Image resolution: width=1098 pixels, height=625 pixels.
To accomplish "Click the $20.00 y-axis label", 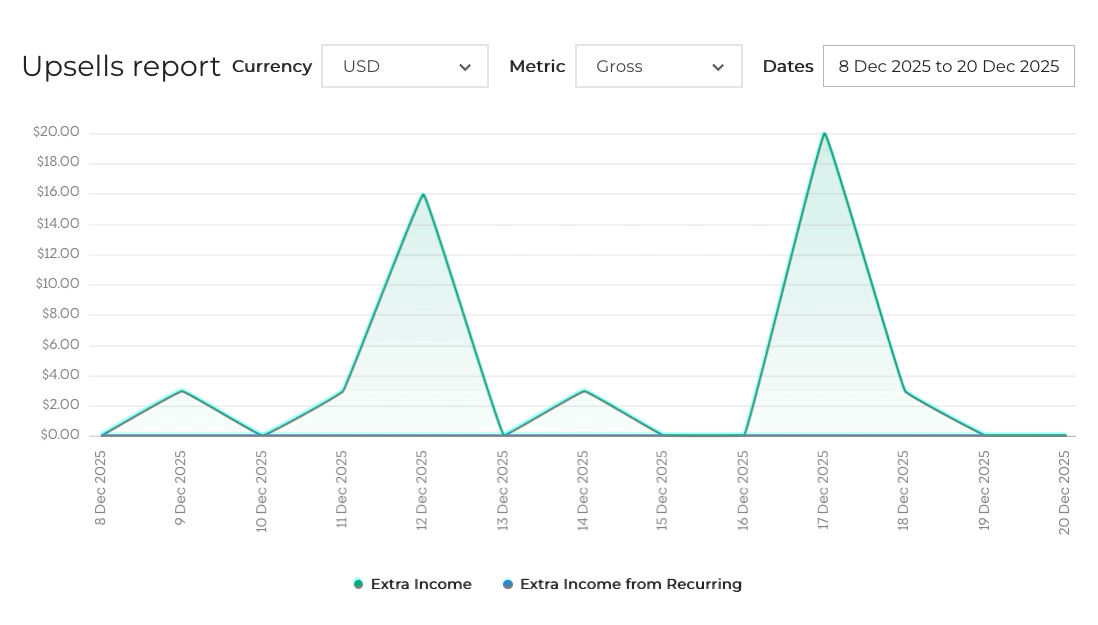I will click(x=56, y=132).
